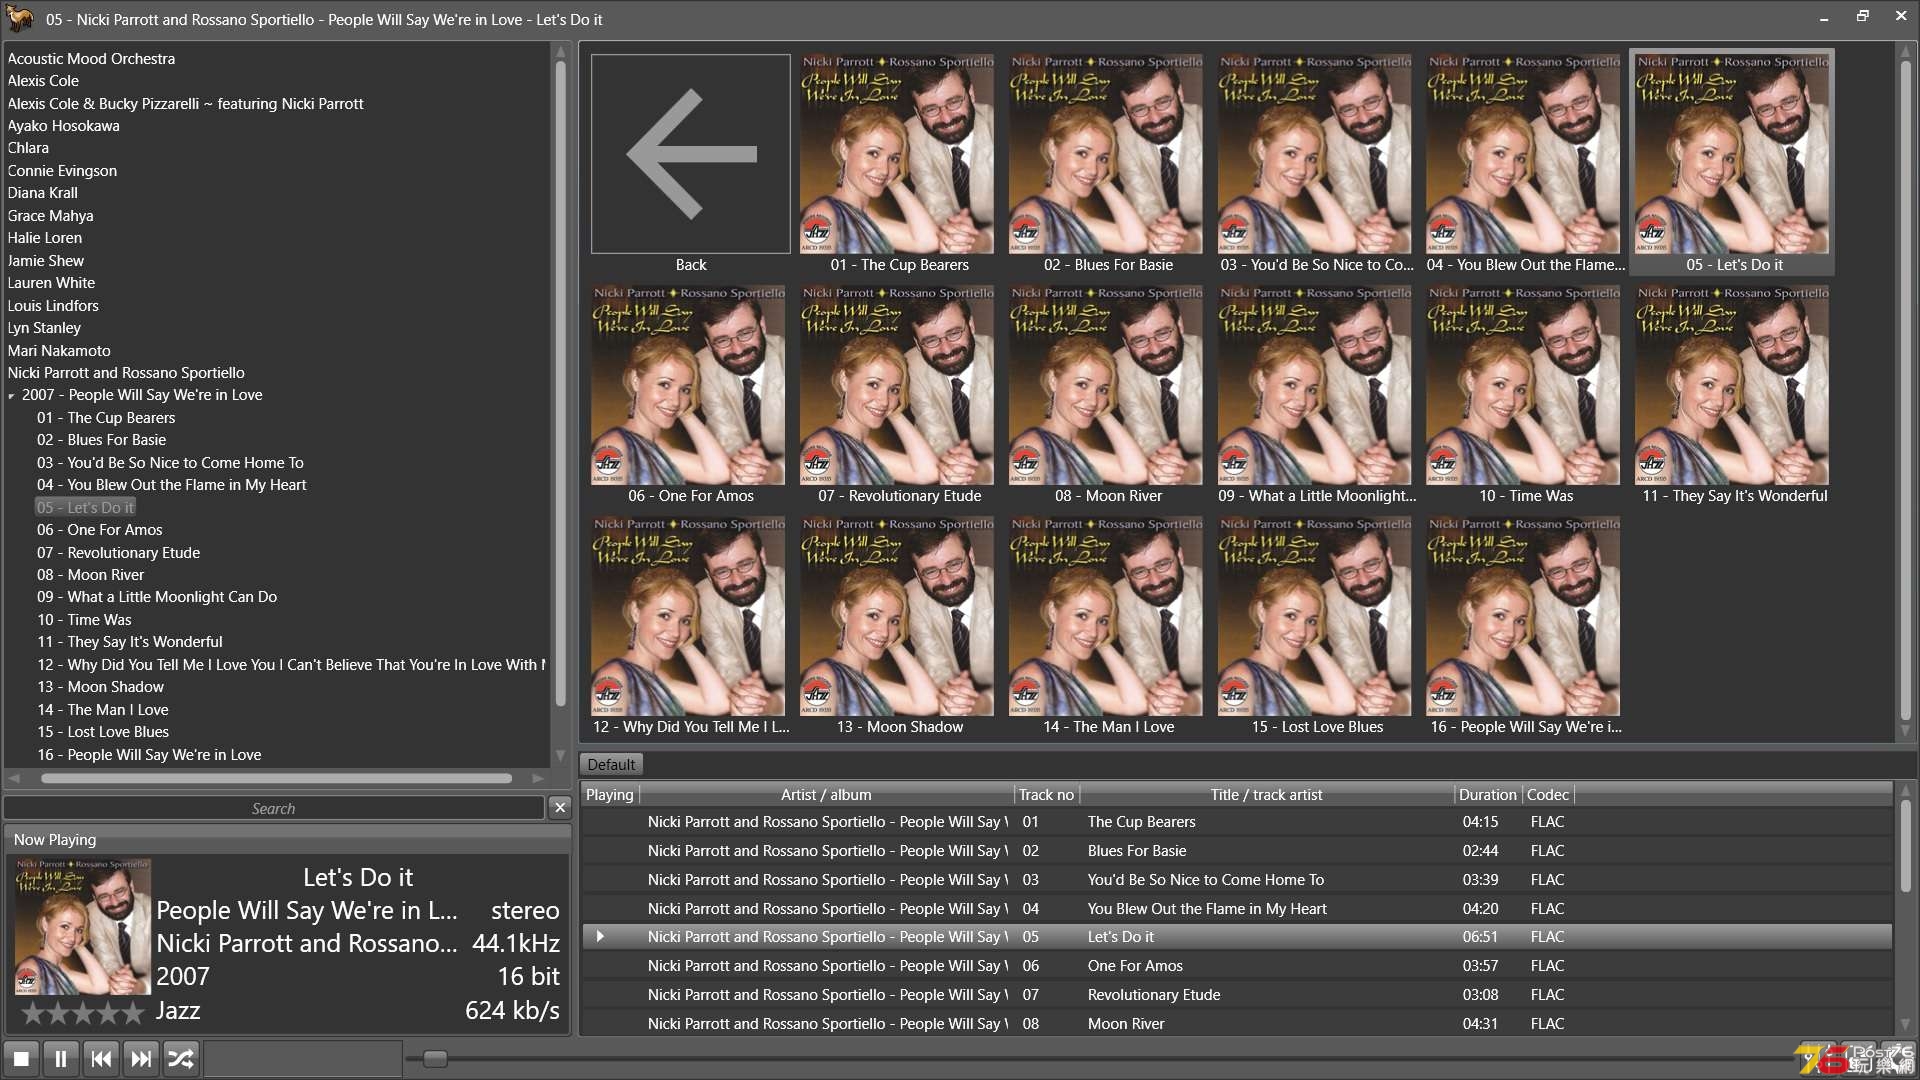Select '16 - People Will Say We're in Love' tree item
The height and width of the screenshot is (1080, 1920).
149,755
